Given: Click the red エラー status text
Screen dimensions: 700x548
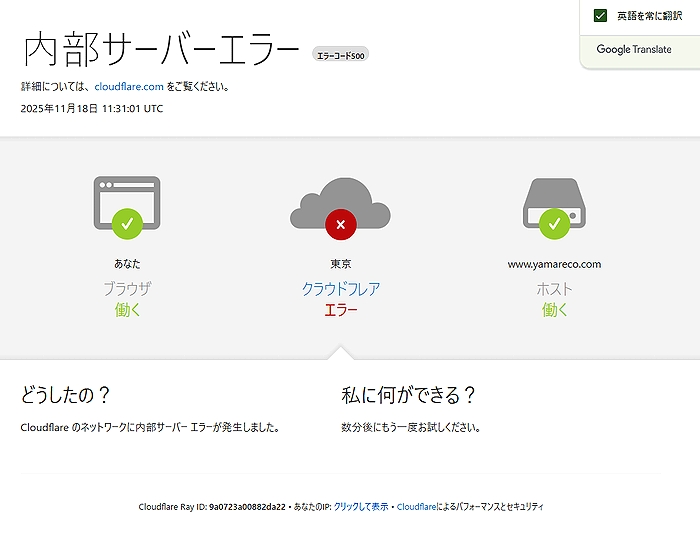Looking at the screenshot, I should [x=340, y=310].
